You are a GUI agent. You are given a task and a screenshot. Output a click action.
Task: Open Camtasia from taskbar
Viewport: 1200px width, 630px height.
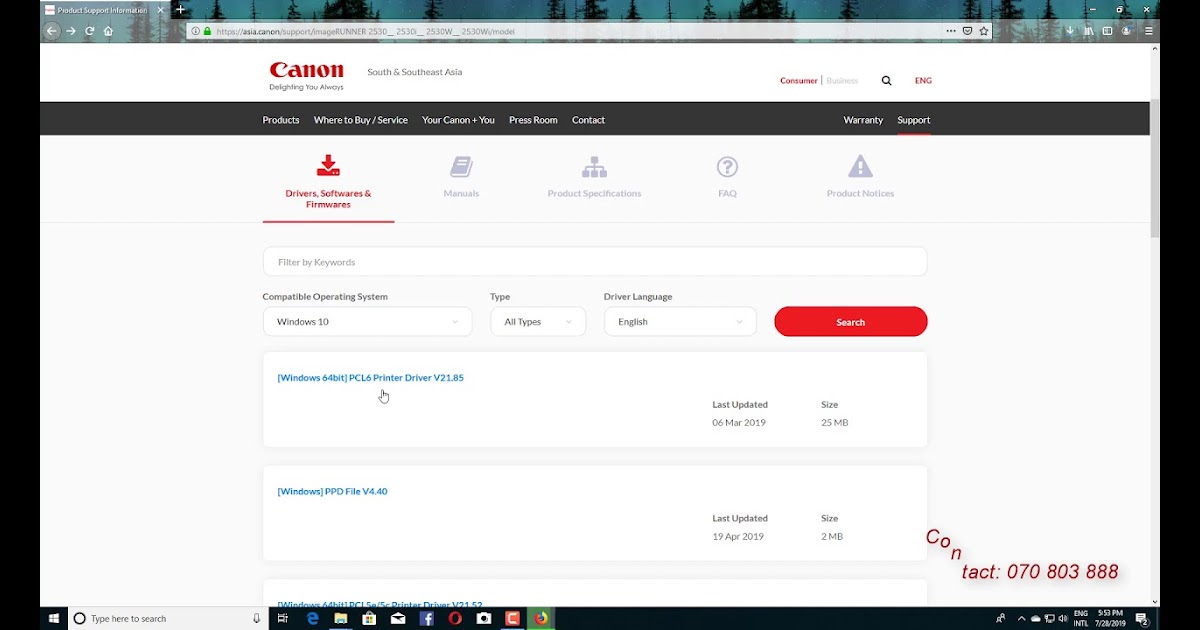click(513, 619)
